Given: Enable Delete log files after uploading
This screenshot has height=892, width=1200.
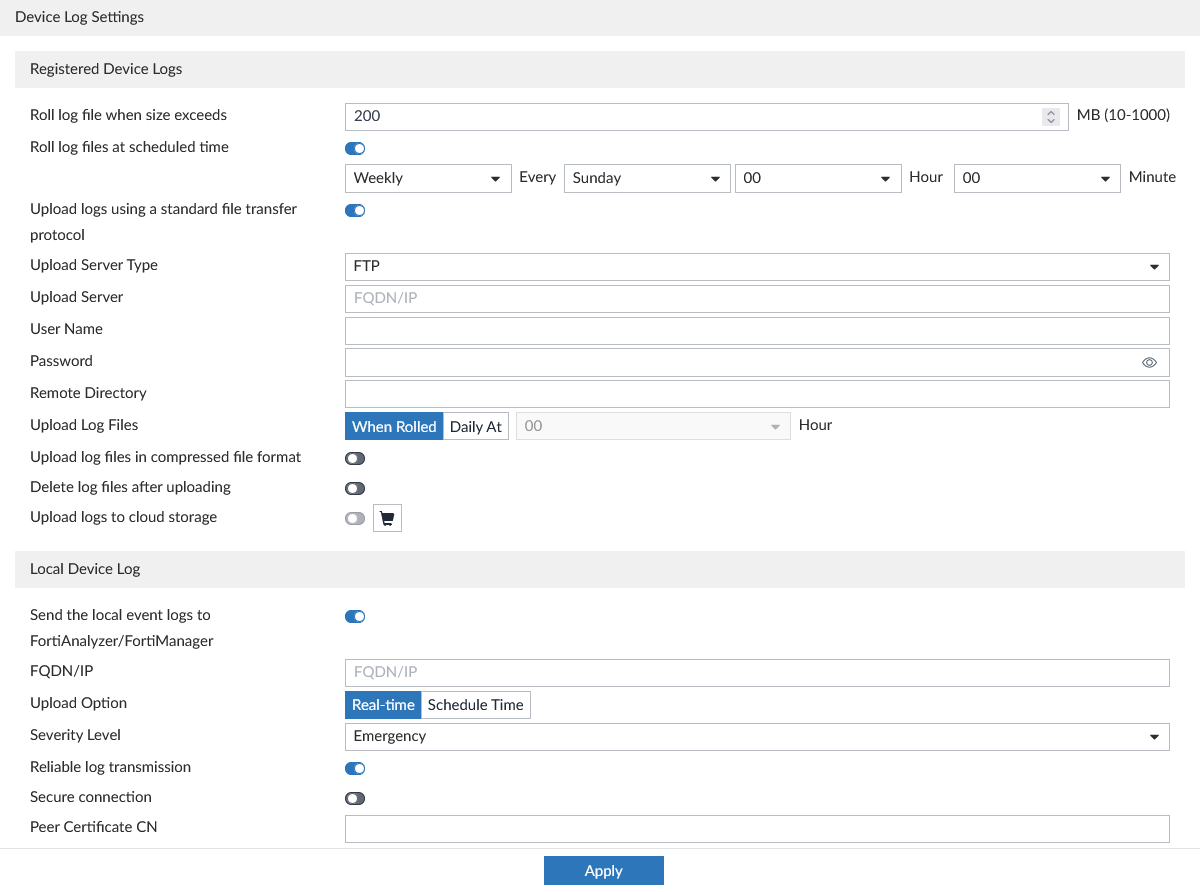Looking at the screenshot, I should point(355,488).
